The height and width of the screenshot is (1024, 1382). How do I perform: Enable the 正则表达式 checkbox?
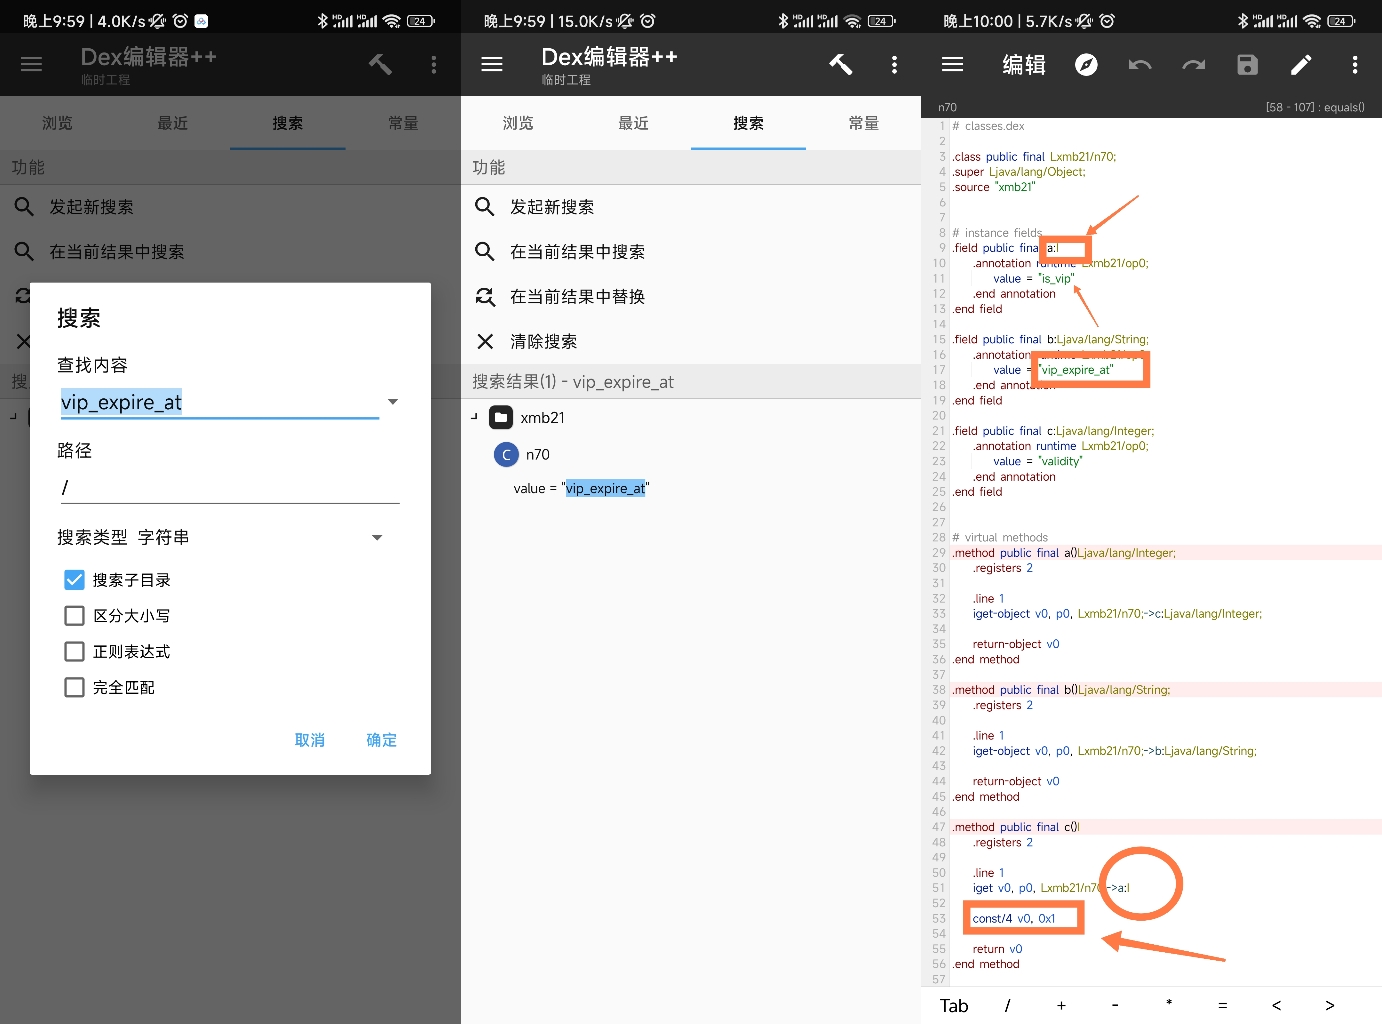[74, 652]
